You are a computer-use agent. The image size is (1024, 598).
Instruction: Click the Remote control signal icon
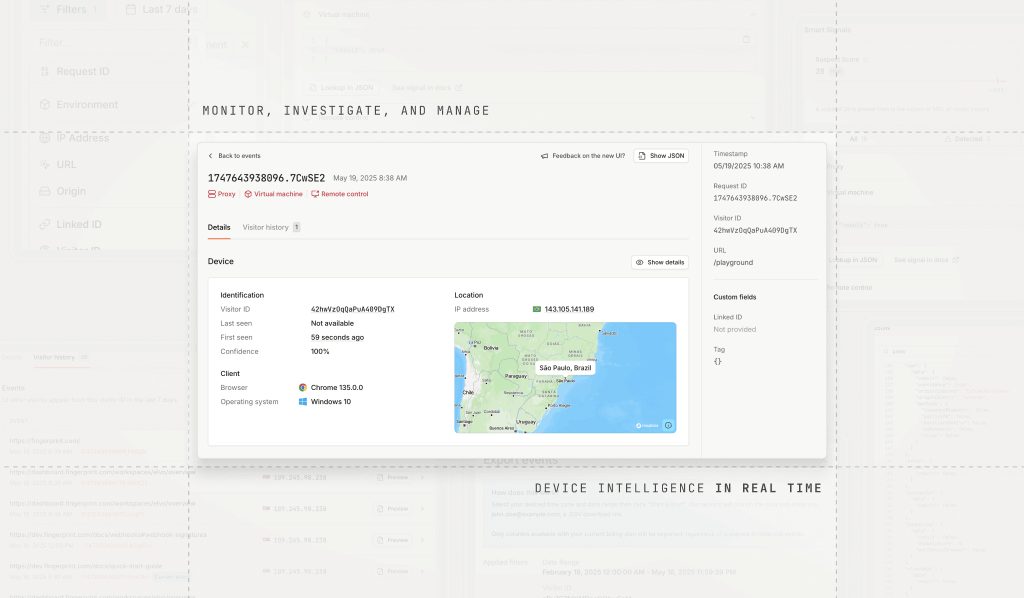click(313, 194)
